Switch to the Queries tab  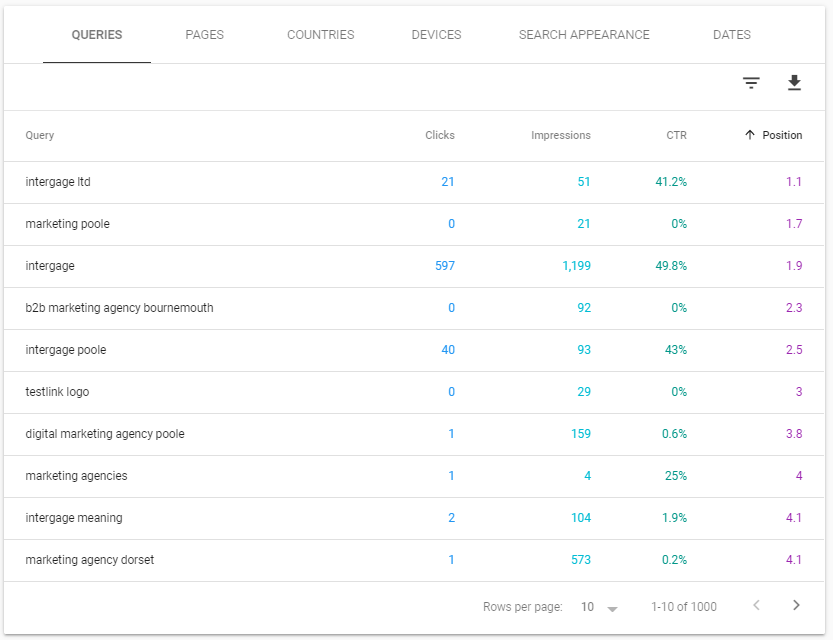(97, 35)
